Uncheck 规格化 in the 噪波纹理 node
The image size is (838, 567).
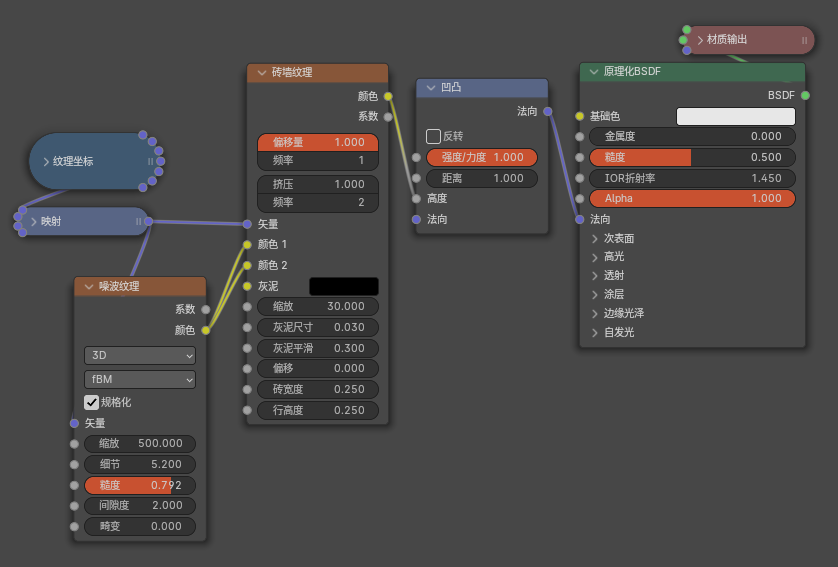[x=91, y=402]
